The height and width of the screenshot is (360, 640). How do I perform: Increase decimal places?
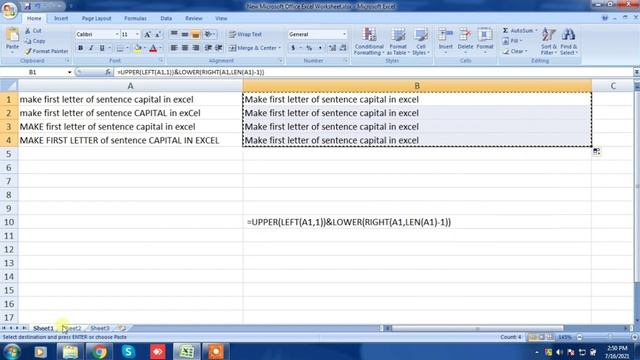[332, 48]
